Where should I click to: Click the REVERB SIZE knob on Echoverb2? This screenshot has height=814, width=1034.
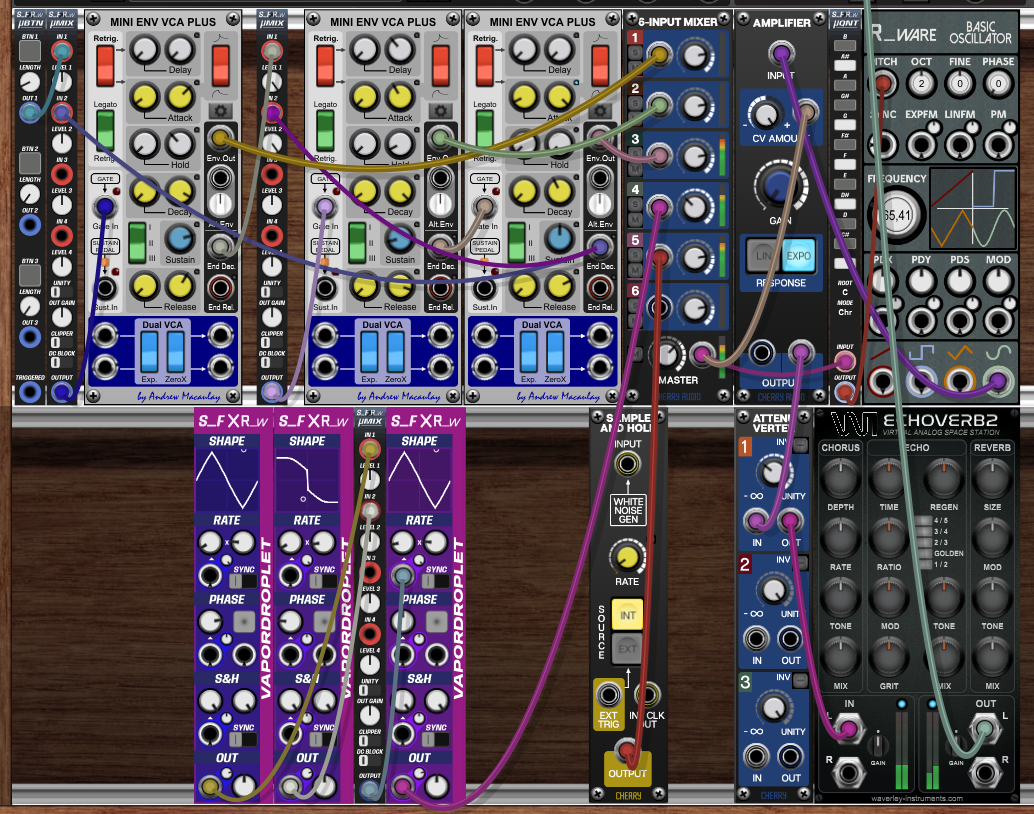(992, 478)
